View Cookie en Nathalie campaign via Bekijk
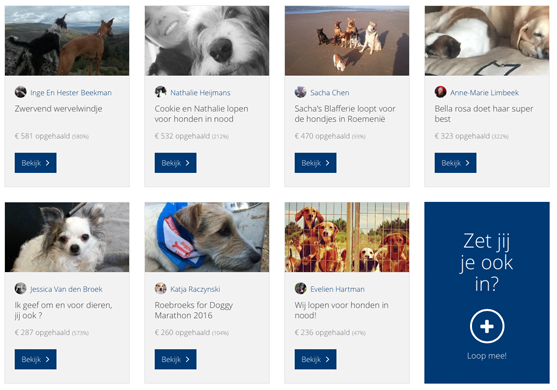 pos(175,163)
